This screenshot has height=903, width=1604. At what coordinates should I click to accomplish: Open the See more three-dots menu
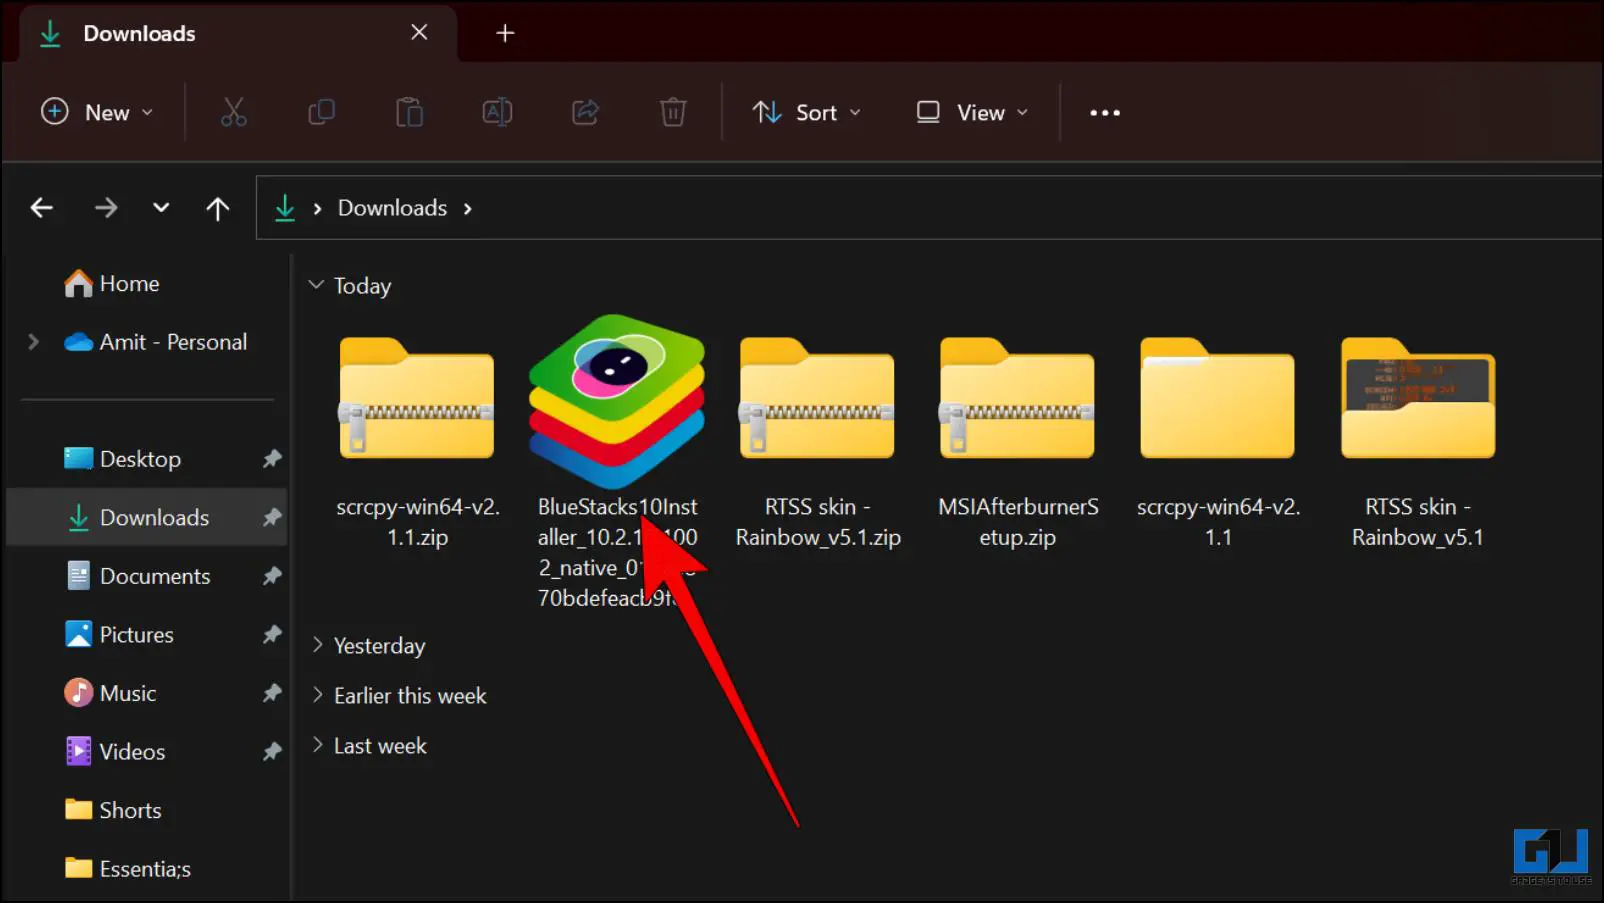[x=1105, y=113]
